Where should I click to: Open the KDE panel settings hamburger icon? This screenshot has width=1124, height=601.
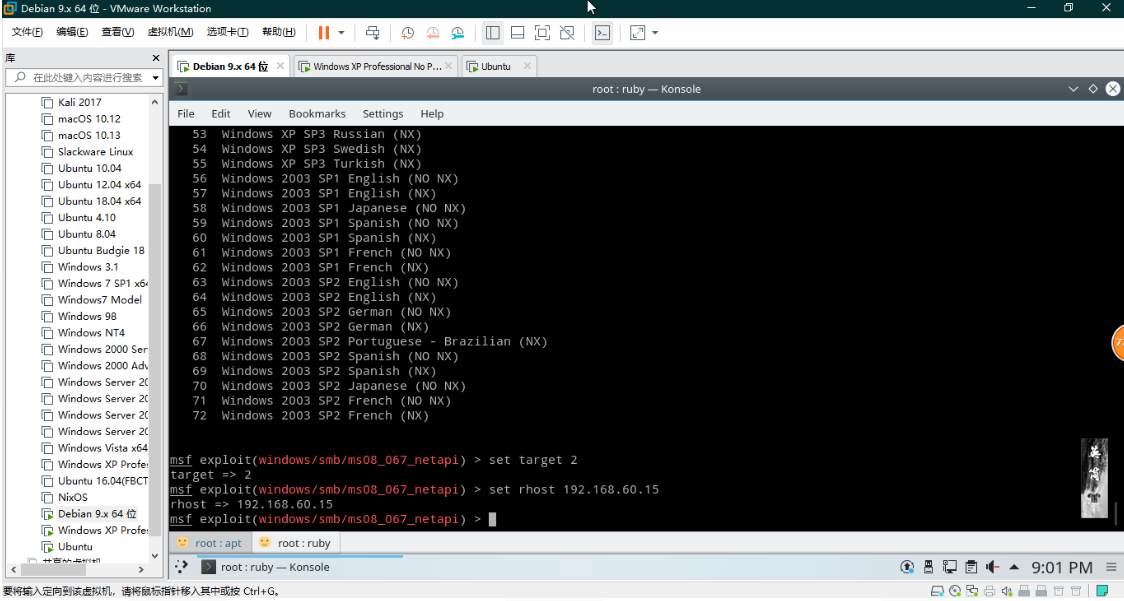click(1111, 567)
